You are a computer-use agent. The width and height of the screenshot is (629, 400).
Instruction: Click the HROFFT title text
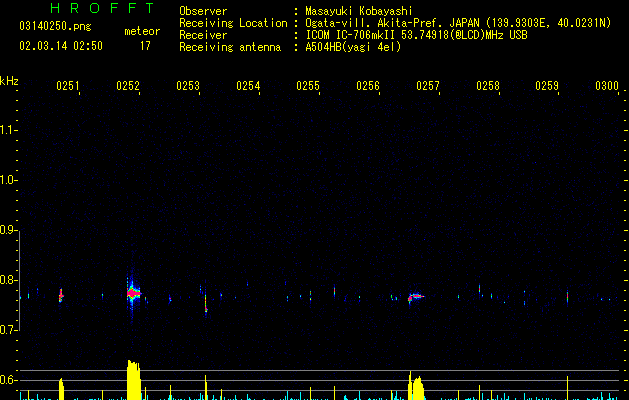pyautogui.click(x=102, y=8)
